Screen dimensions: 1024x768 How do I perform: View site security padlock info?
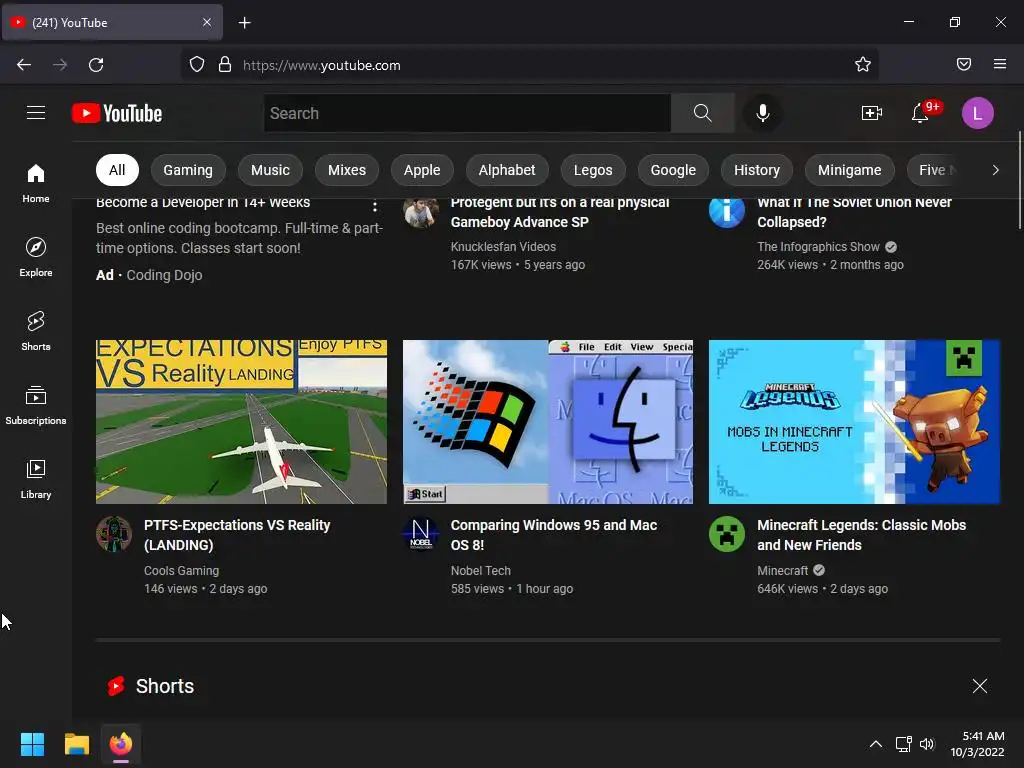pos(225,65)
